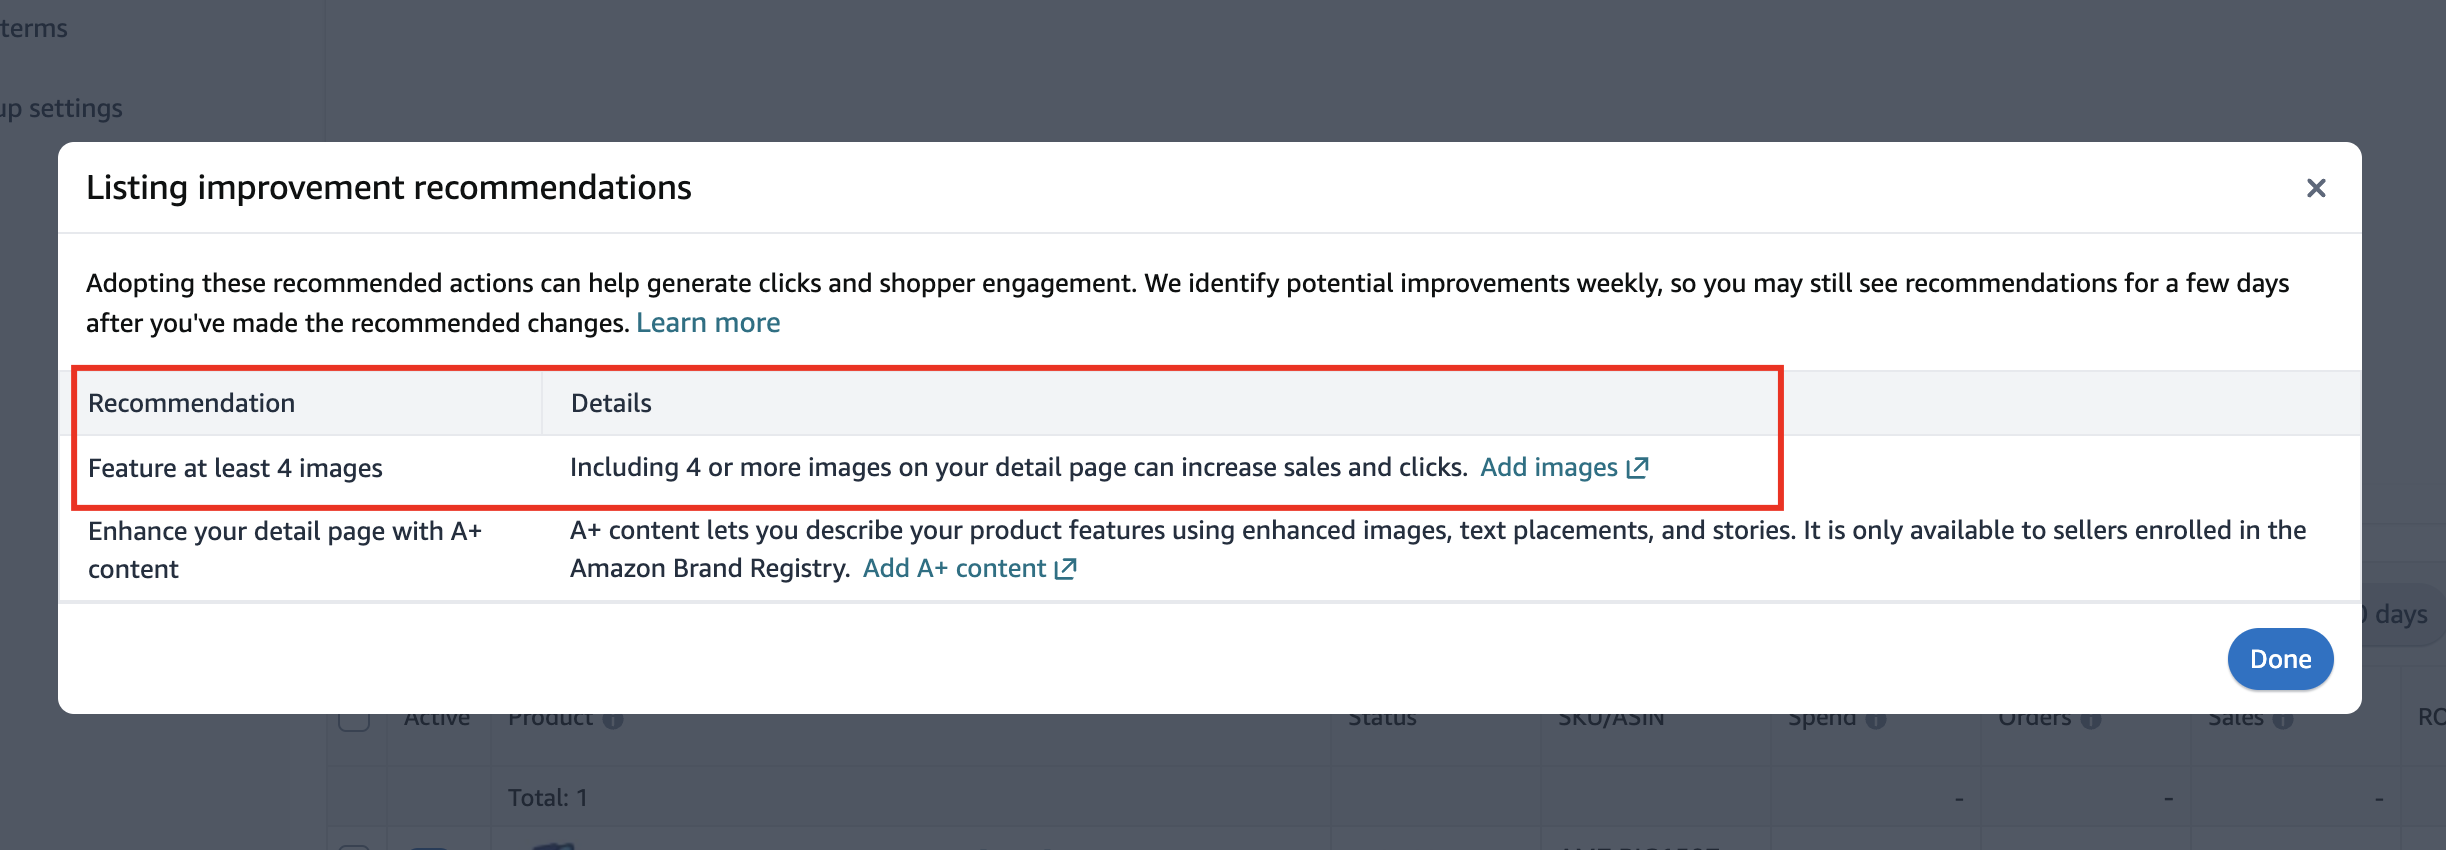
Task: Click the A+ content description paragraph
Action: [x=1438, y=549]
